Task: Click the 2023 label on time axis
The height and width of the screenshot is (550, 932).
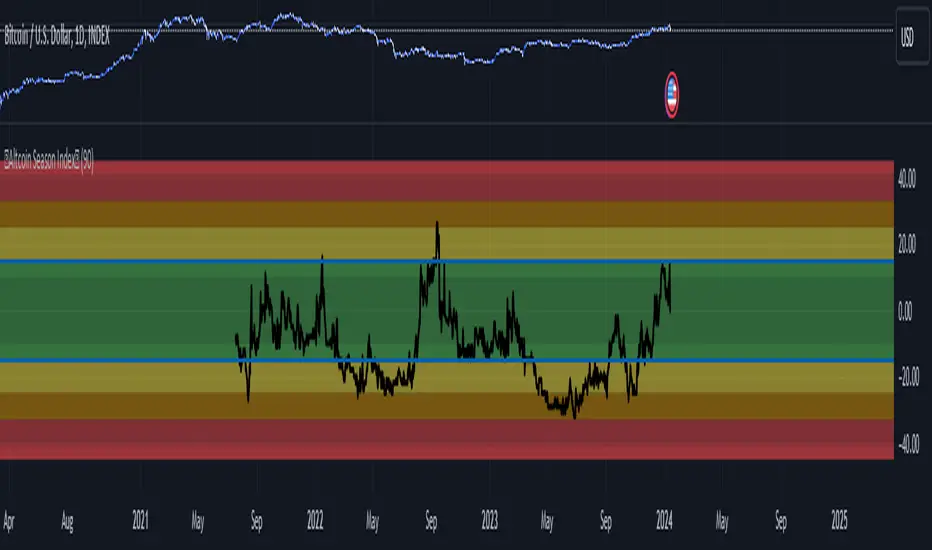Action: (490, 521)
